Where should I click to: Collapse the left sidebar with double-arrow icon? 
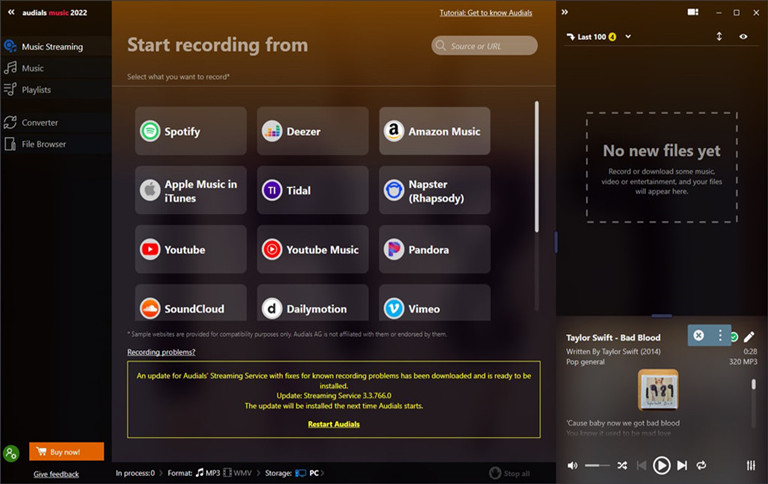[11, 12]
